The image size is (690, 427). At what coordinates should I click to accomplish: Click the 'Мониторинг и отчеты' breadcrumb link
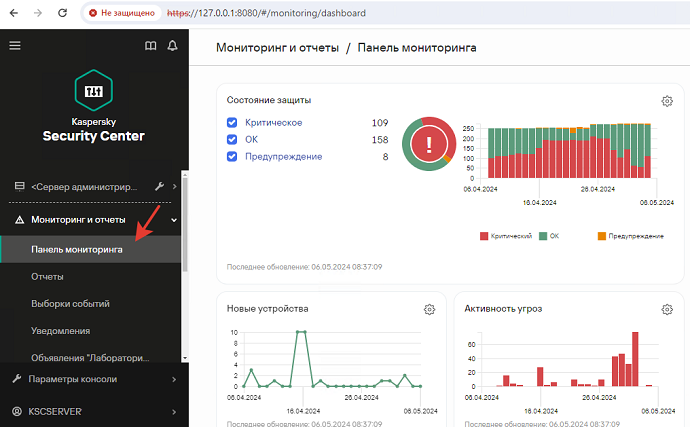click(x=277, y=48)
